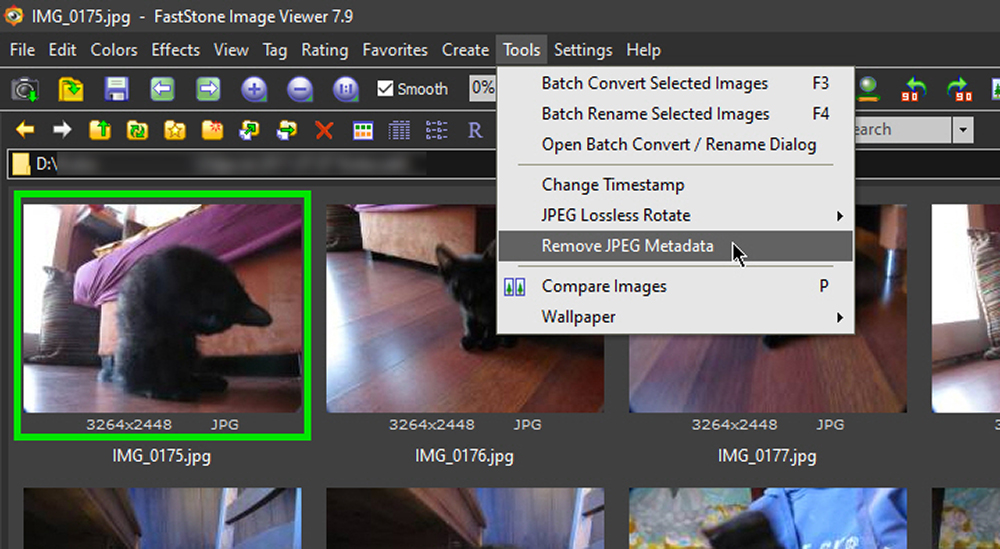Viewport: 1000px width, 549px height.
Task: Click Remove JPEG Metadata
Action: (x=675, y=246)
